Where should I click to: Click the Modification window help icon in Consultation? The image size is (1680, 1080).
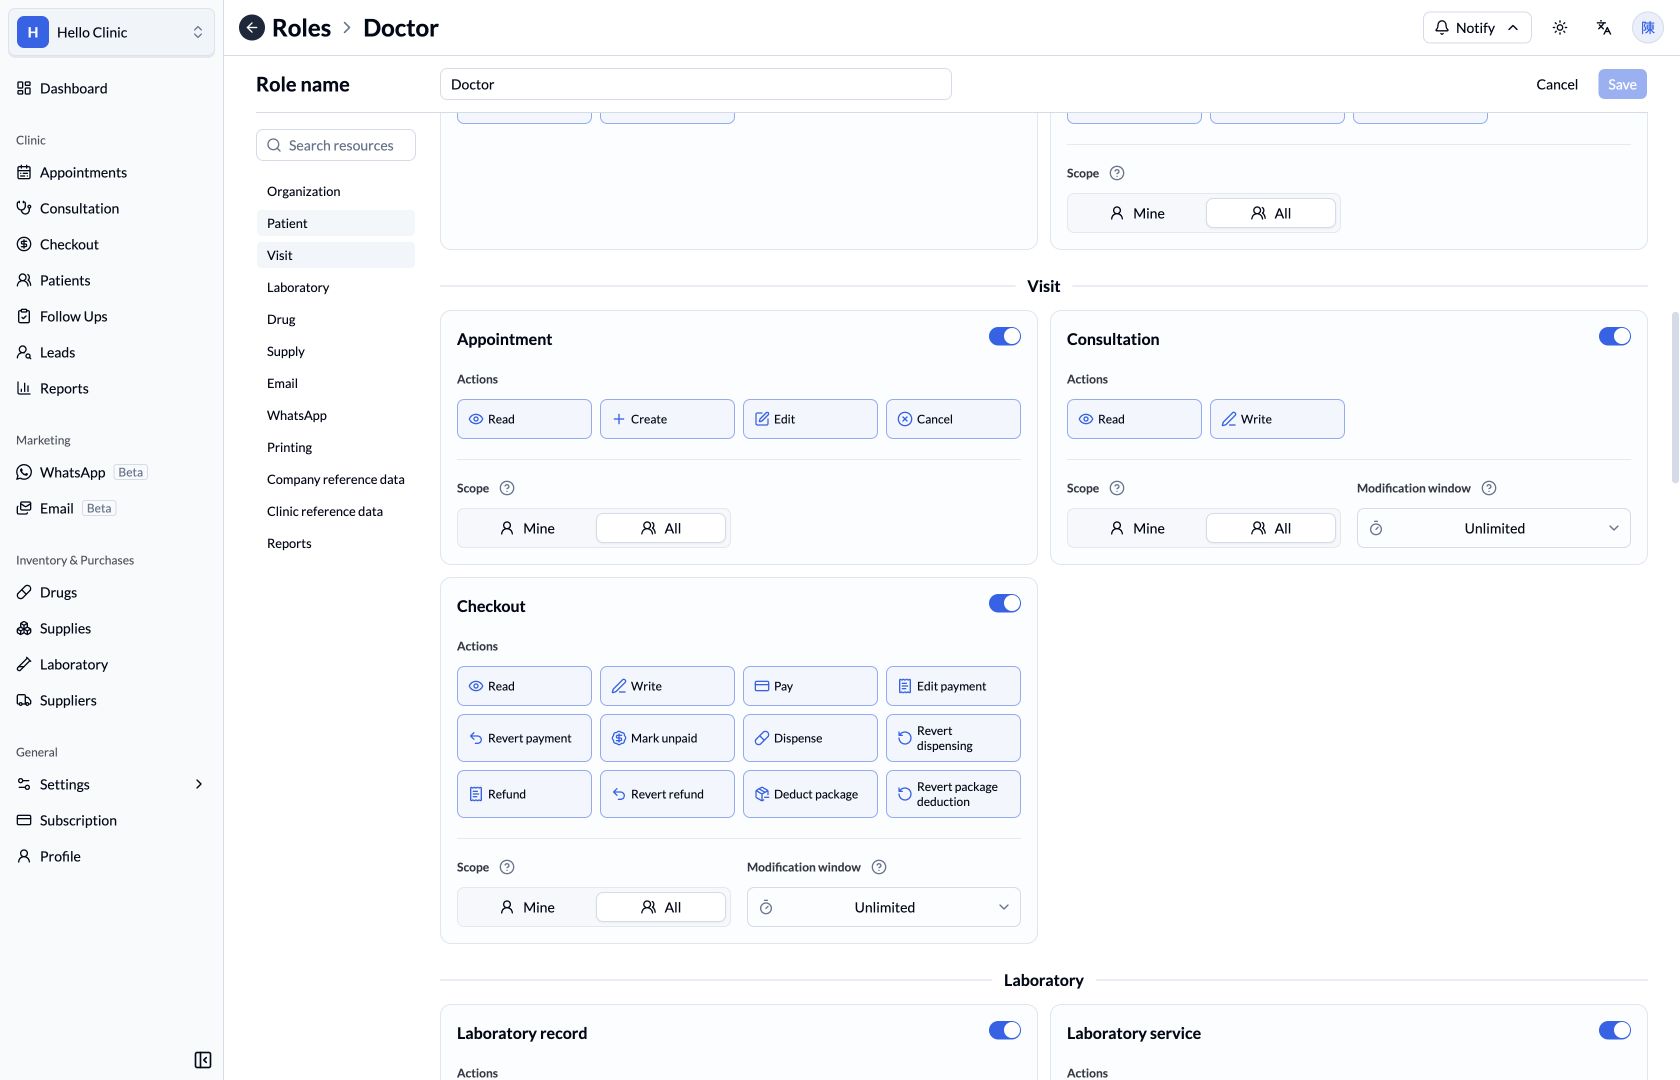coord(1489,488)
